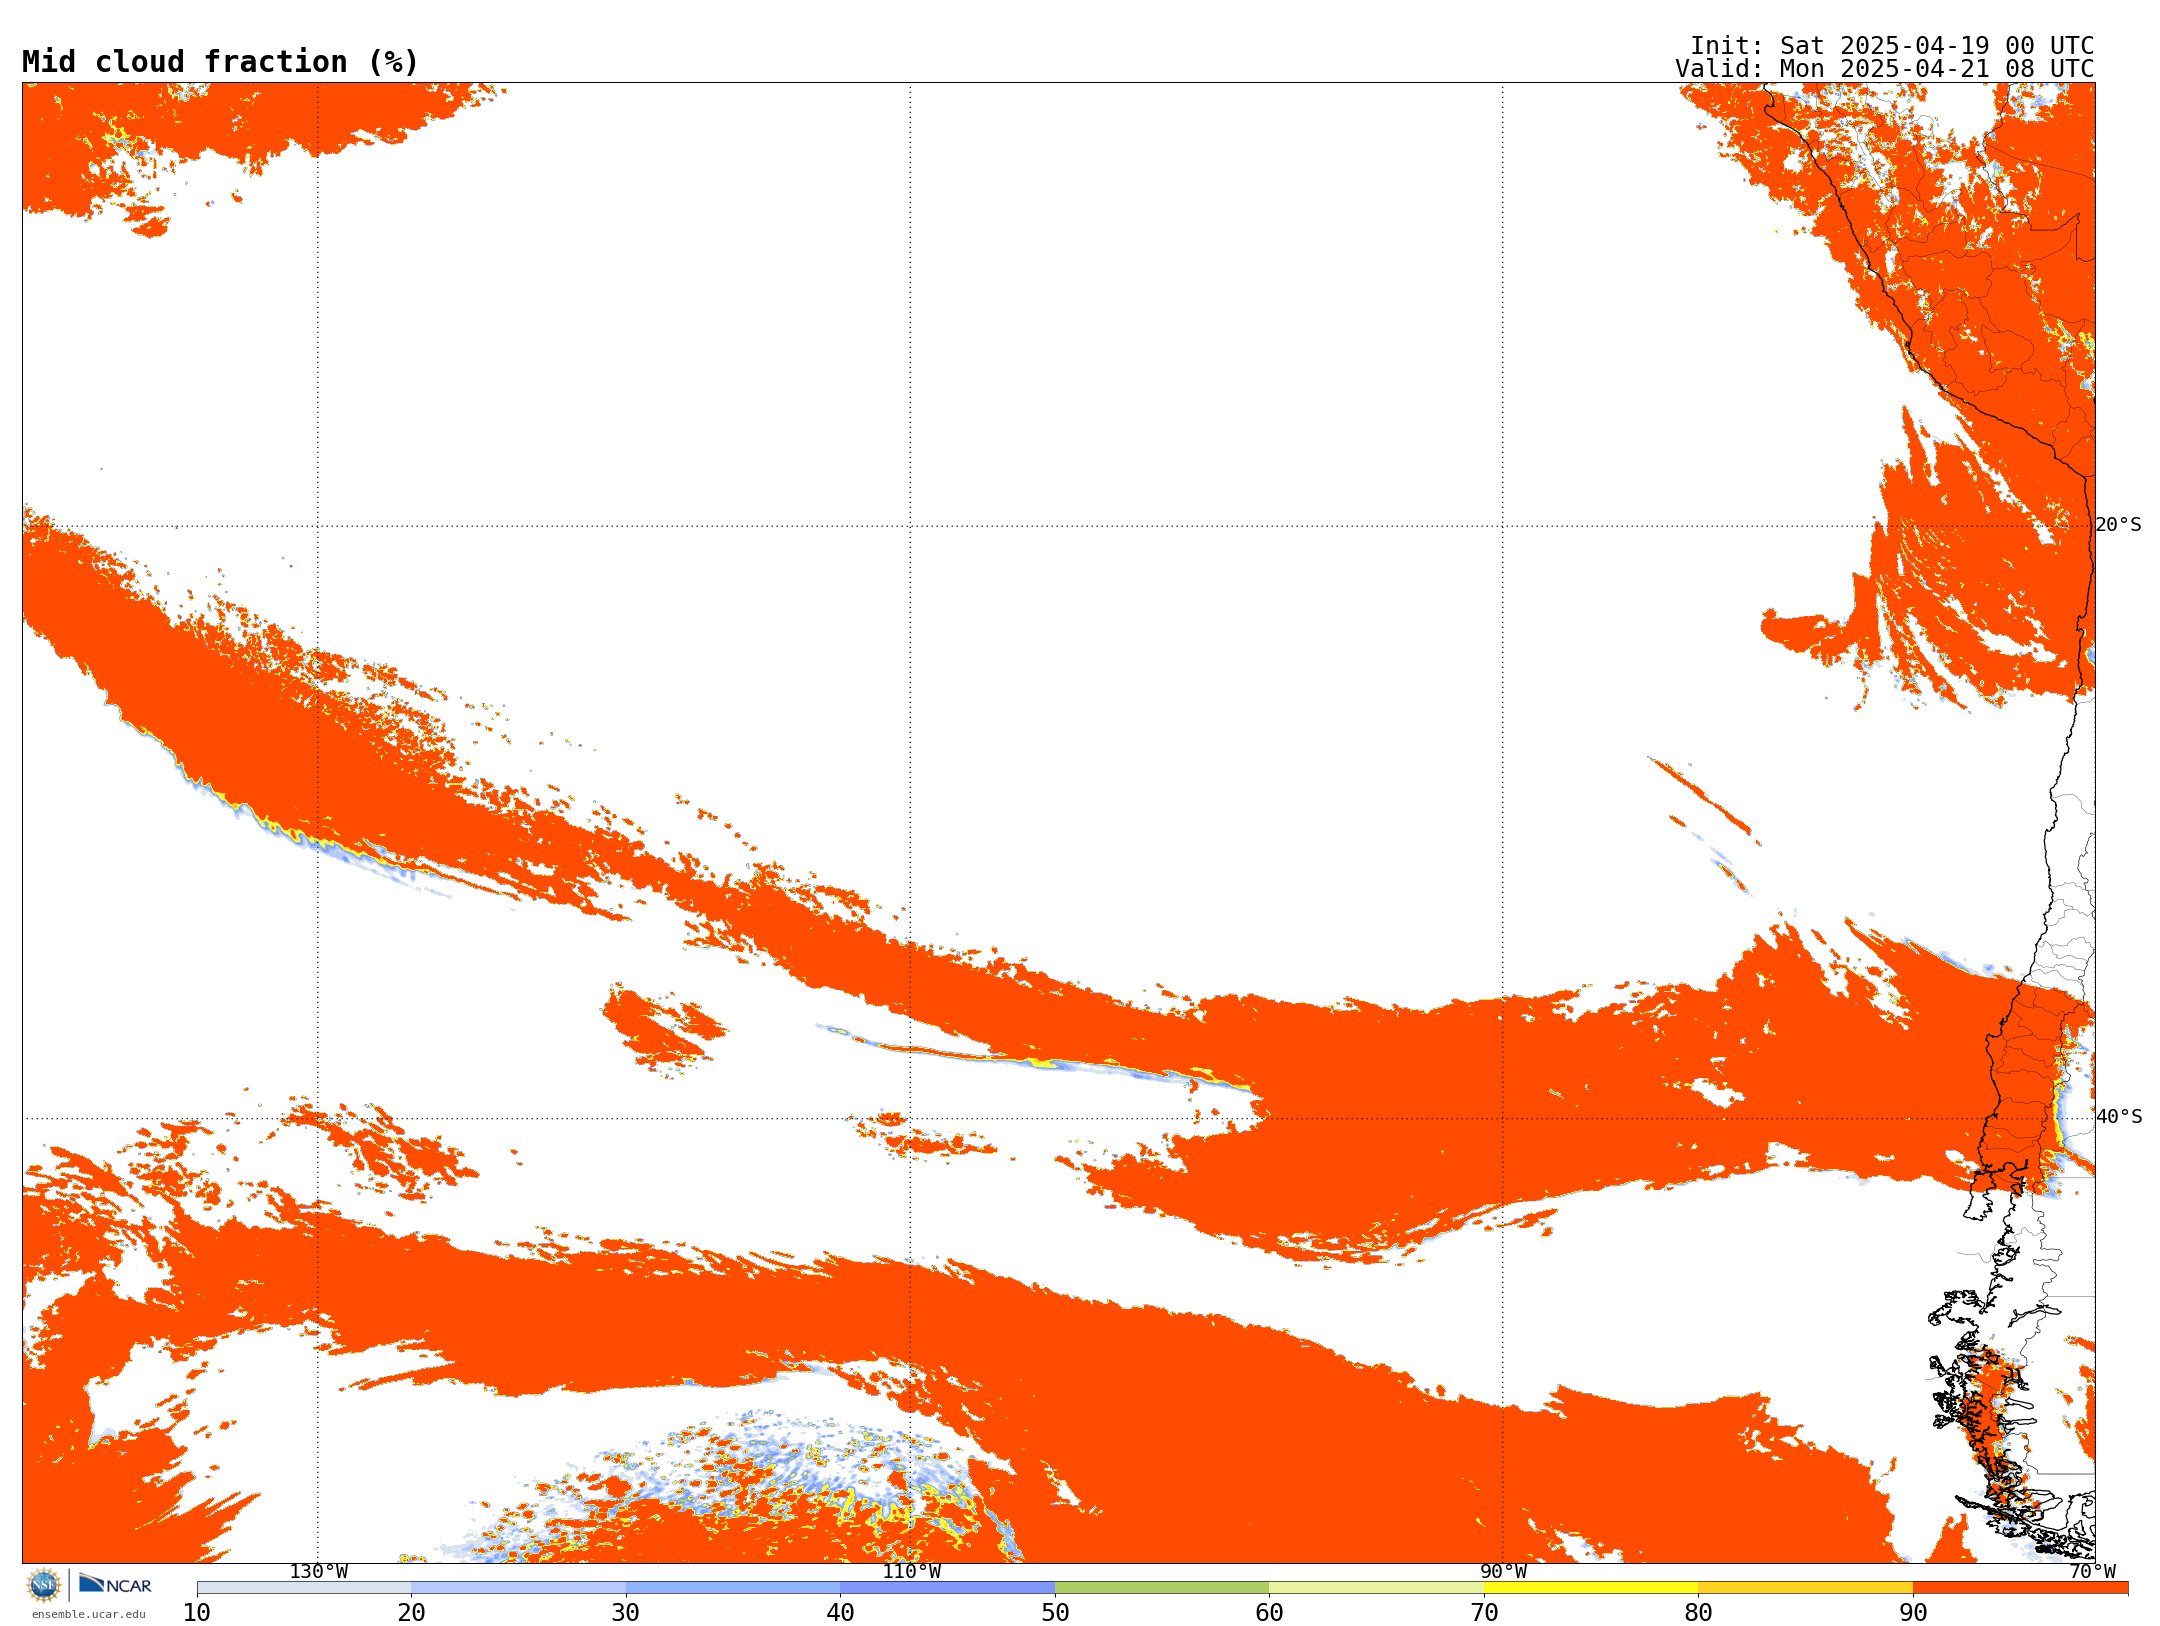2160x1626 pixels.
Task: Click the colorbar tick label '40'
Action: point(840,1613)
